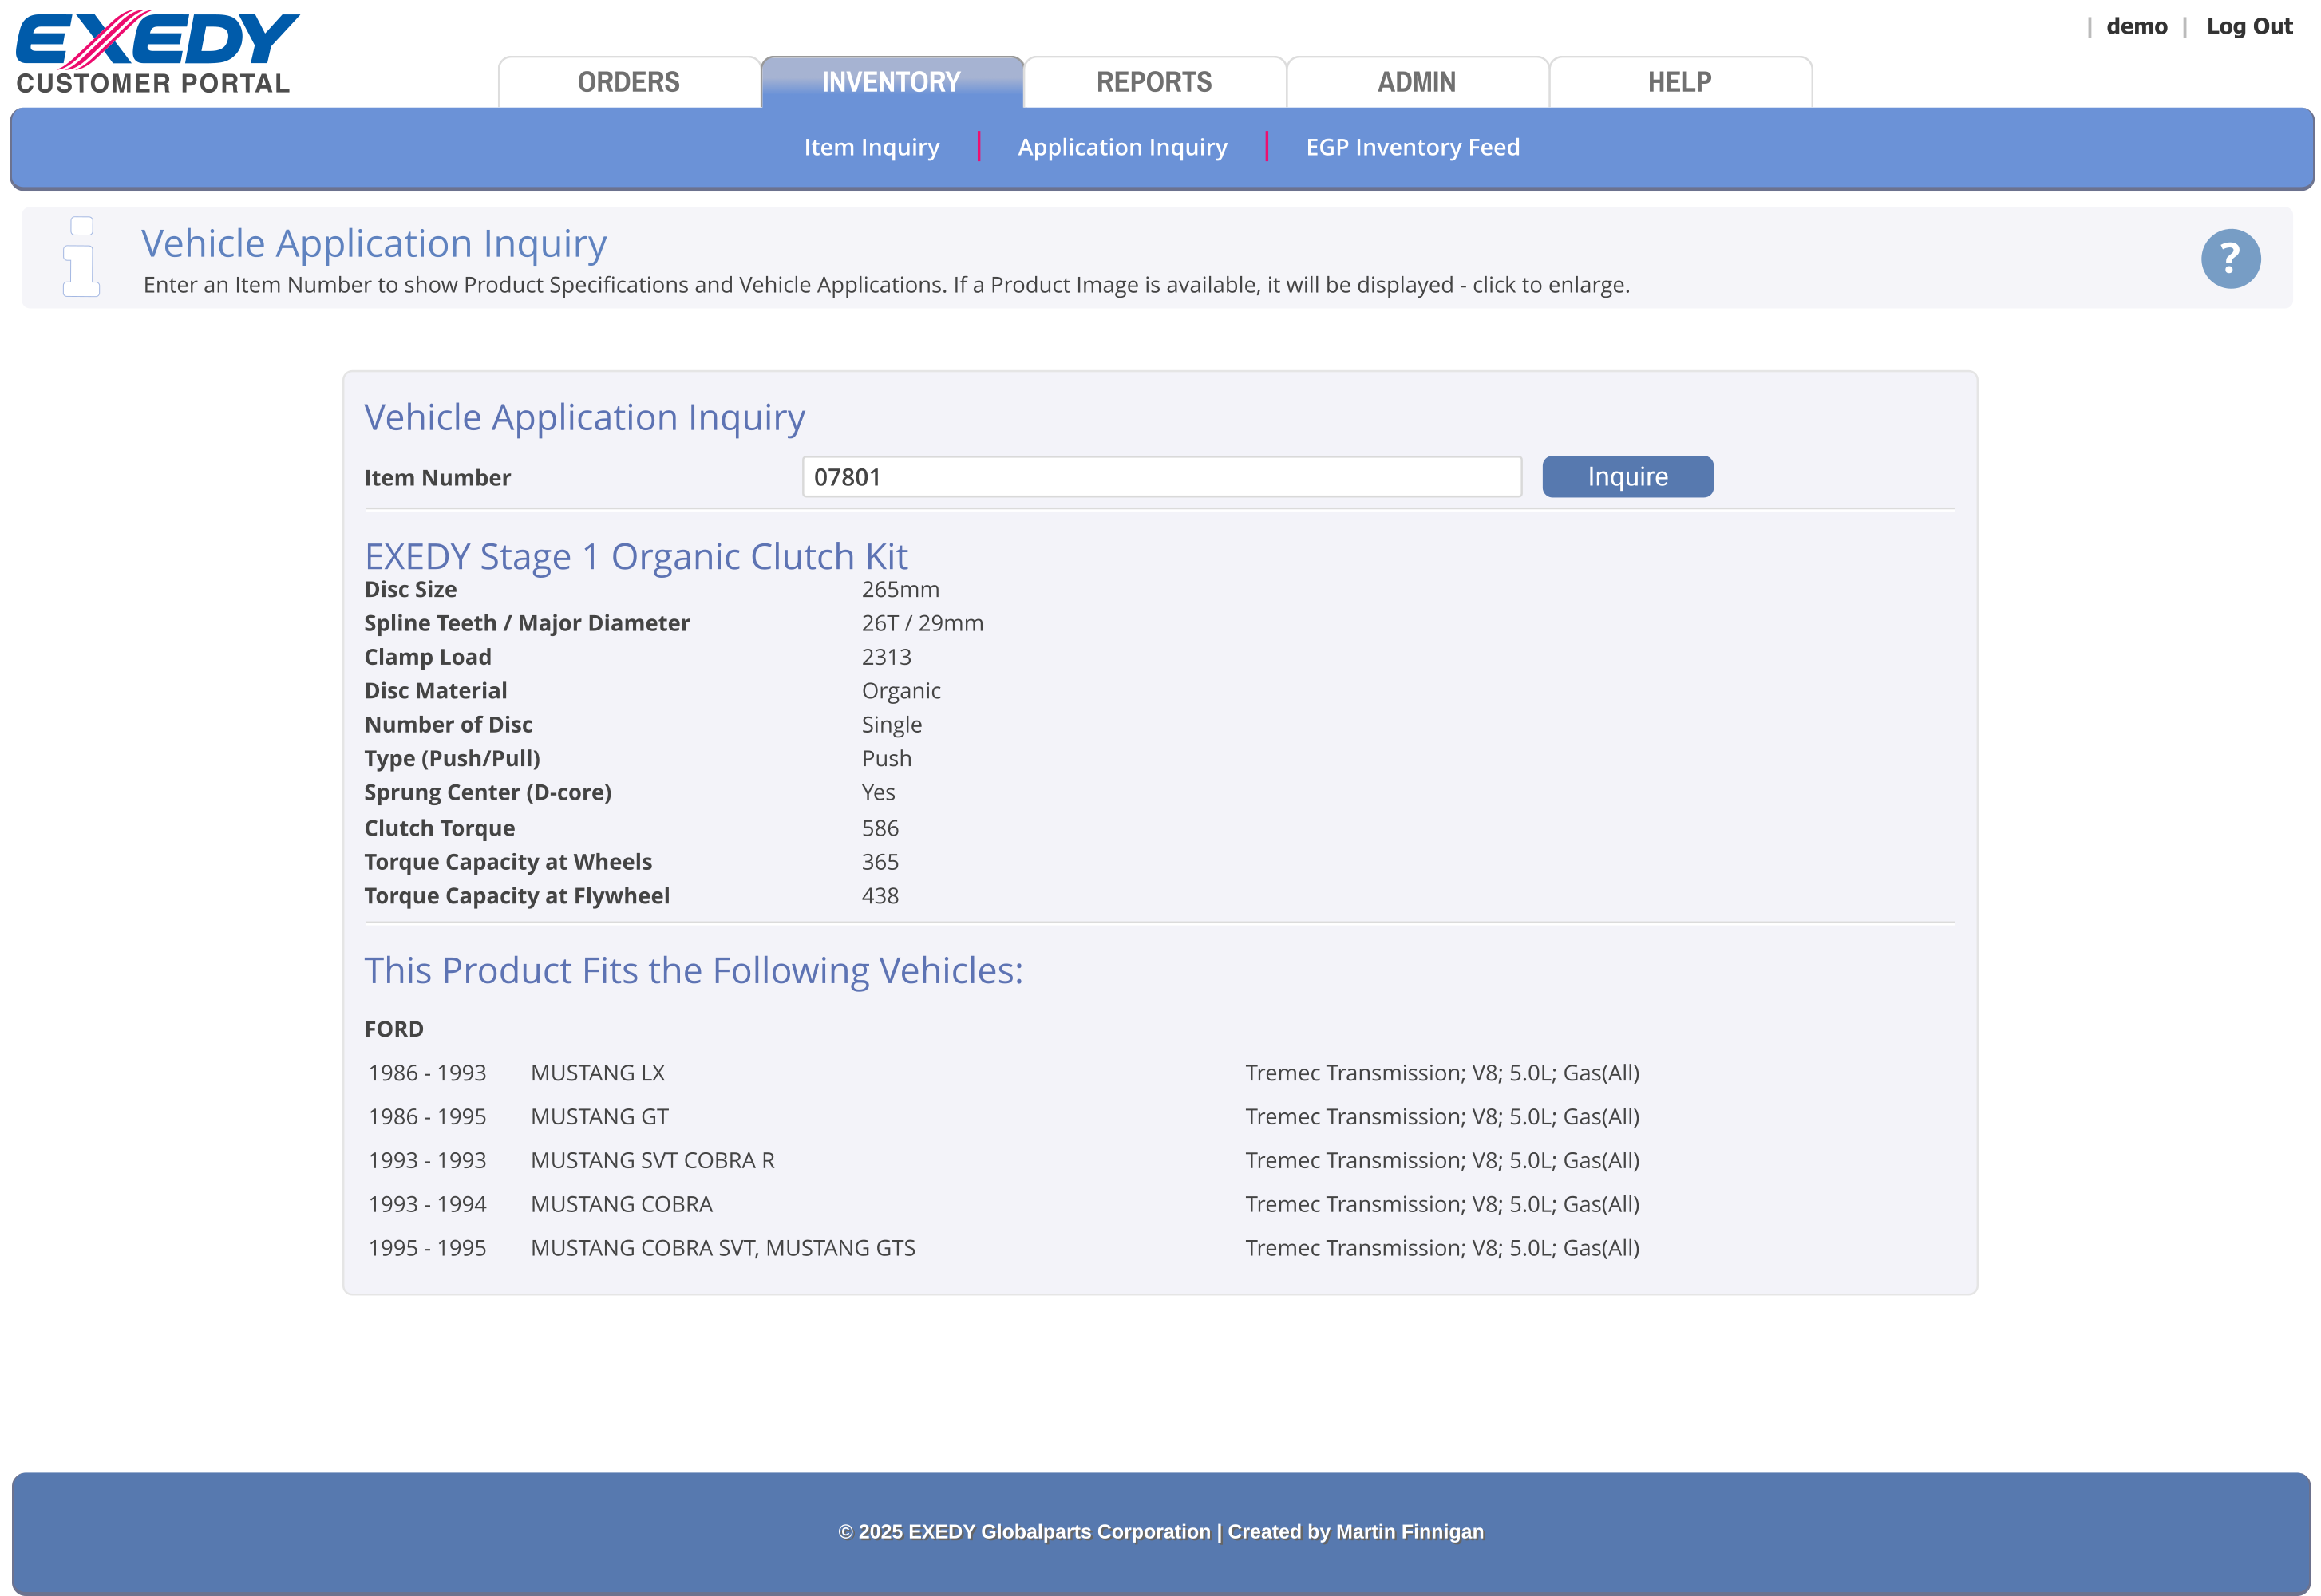Screen dimensions: 2321x1596
Task: Click the spline value 26T / 29mm
Action: click(922, 624)
